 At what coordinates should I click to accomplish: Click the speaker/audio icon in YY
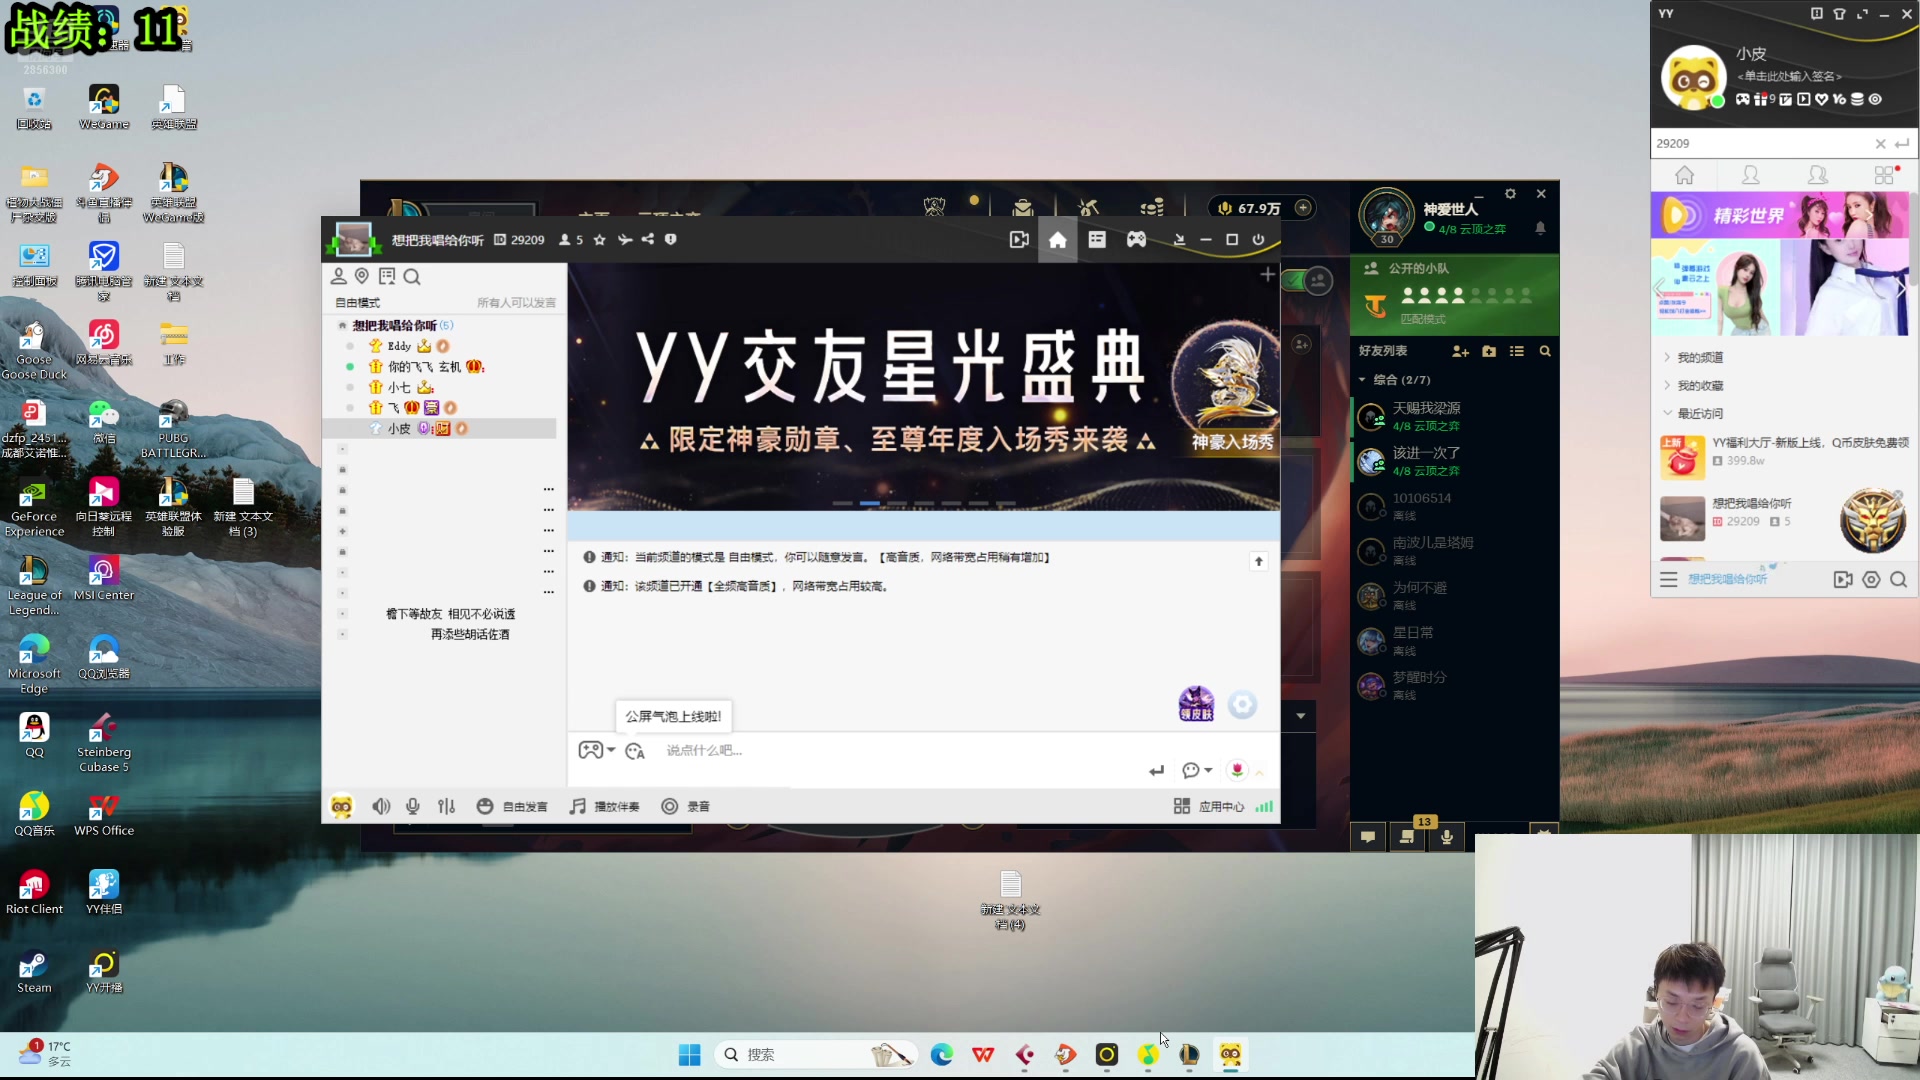381,806
